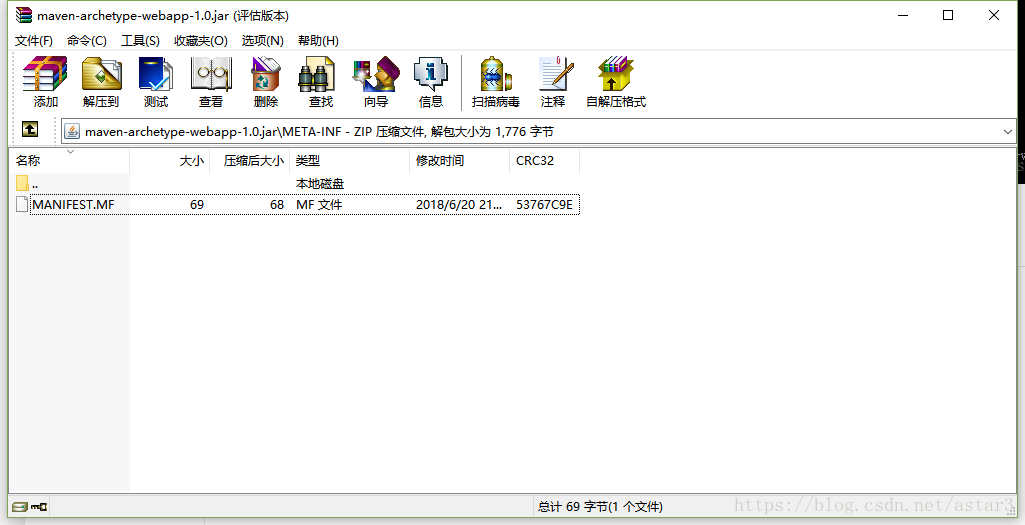Sort by Packed size (压缩后大小) header
1025x525 pixels.
[249, 161]
